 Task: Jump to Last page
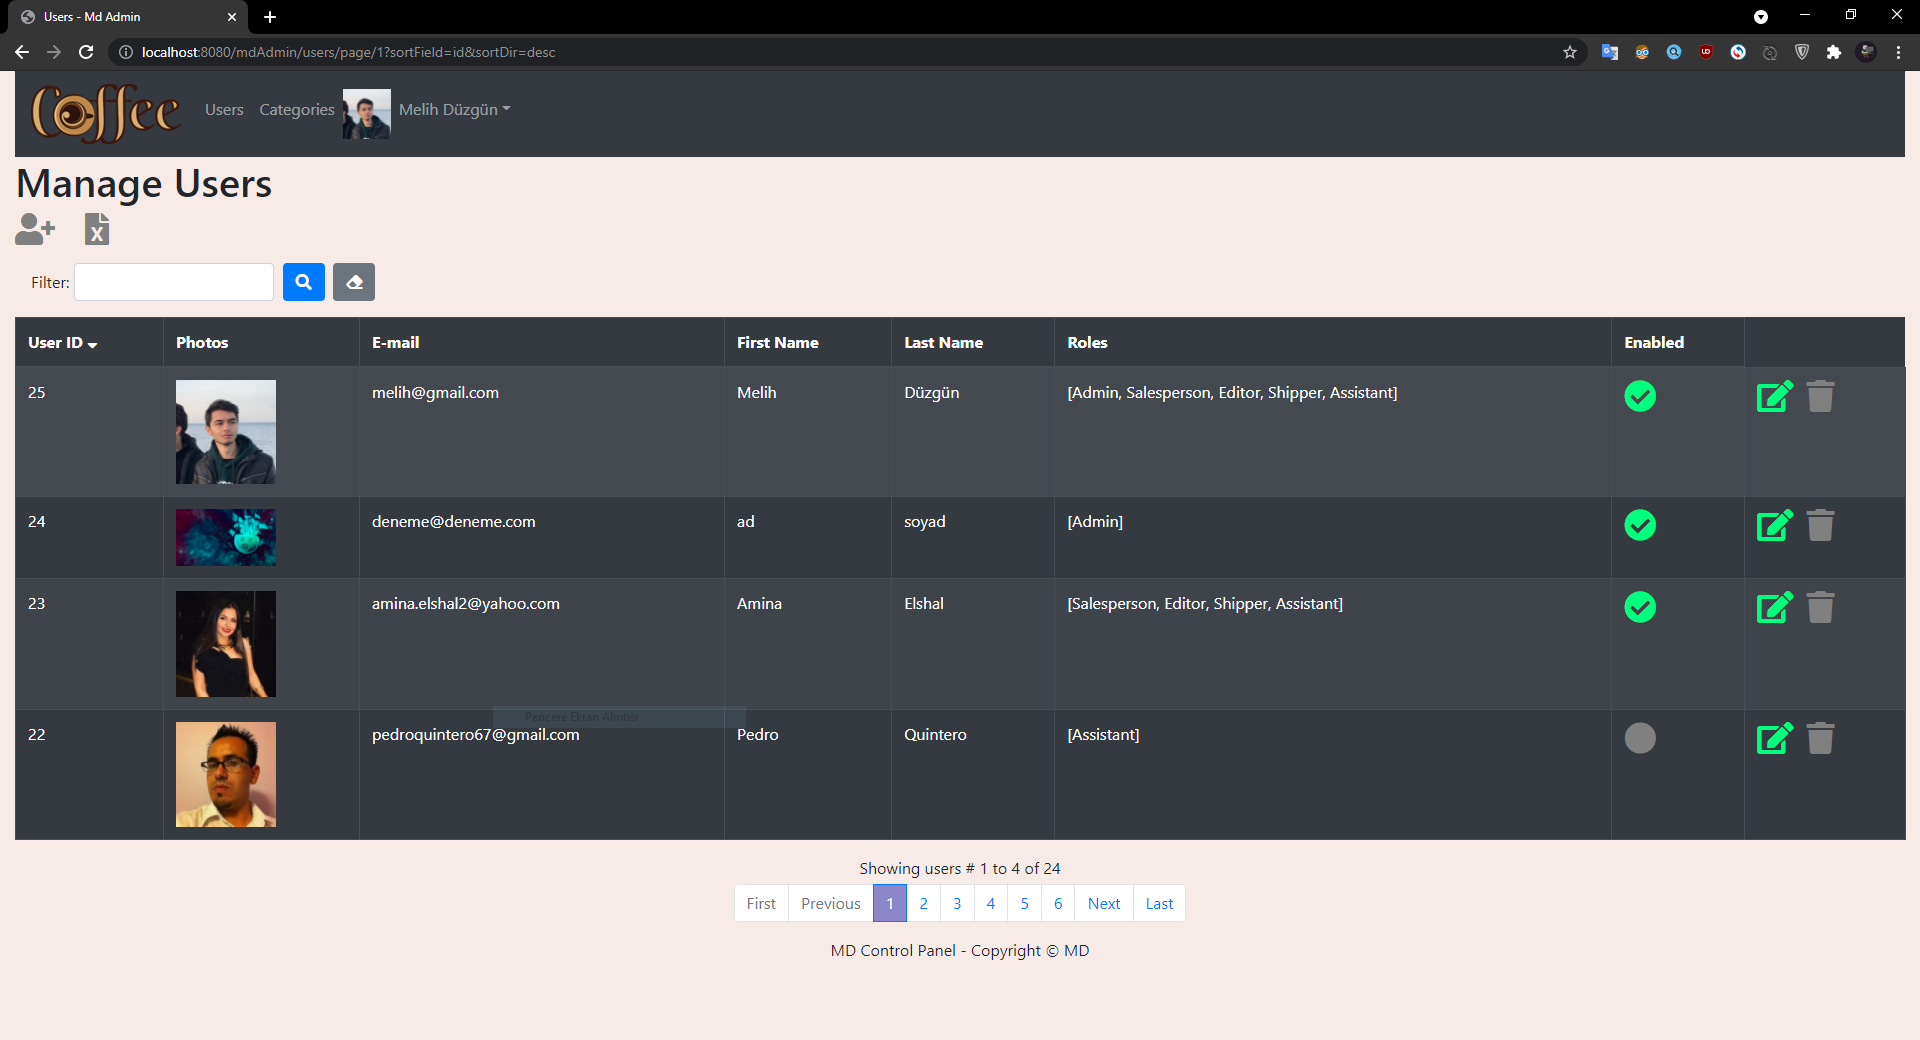[x=1159, y=903]
